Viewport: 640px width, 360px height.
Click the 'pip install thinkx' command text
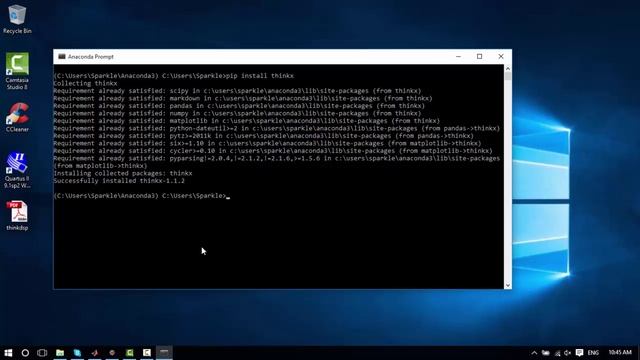(x=260, y=76)
